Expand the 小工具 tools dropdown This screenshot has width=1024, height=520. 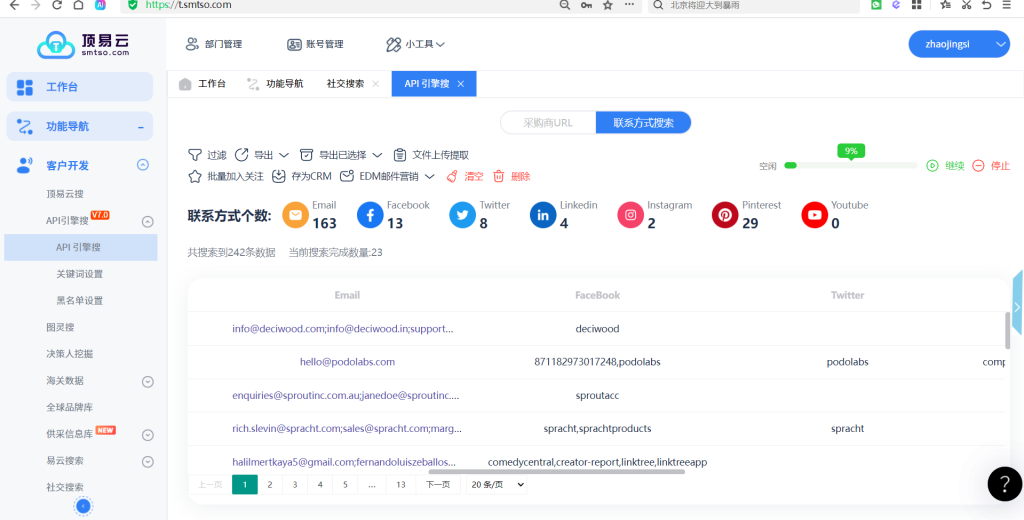click(416, 44)
